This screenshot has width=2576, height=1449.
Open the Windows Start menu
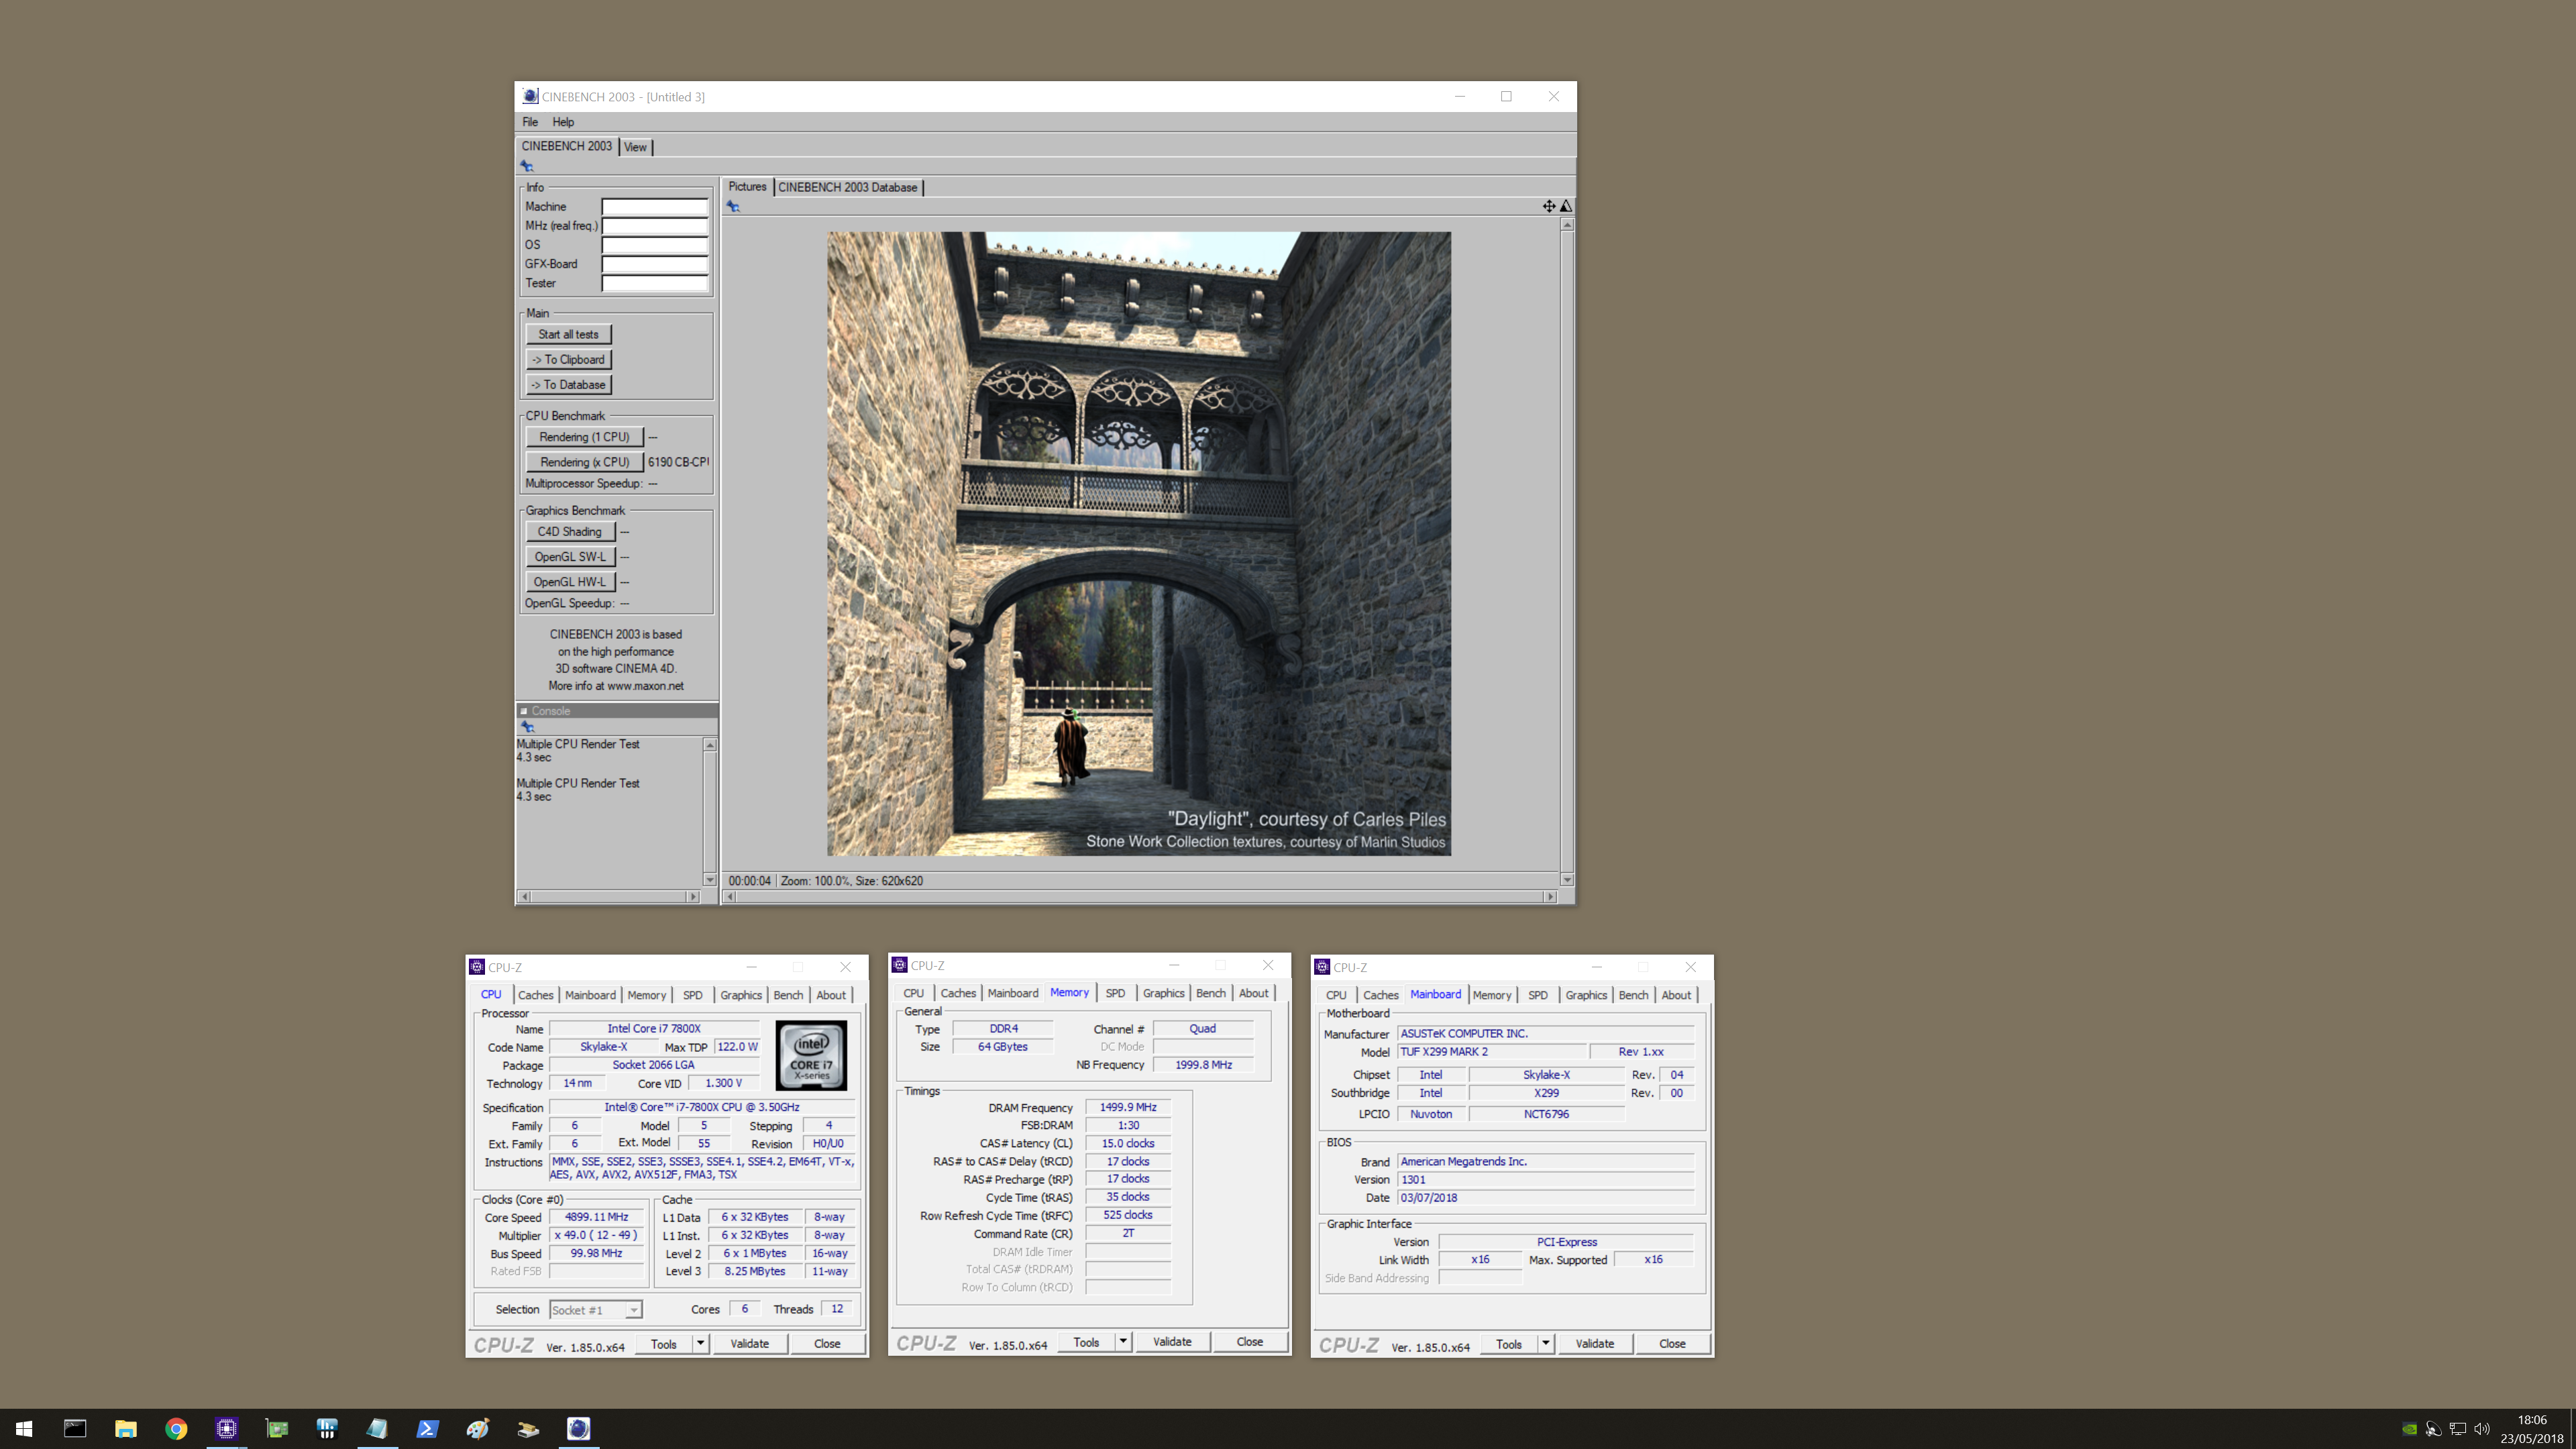24,1428
